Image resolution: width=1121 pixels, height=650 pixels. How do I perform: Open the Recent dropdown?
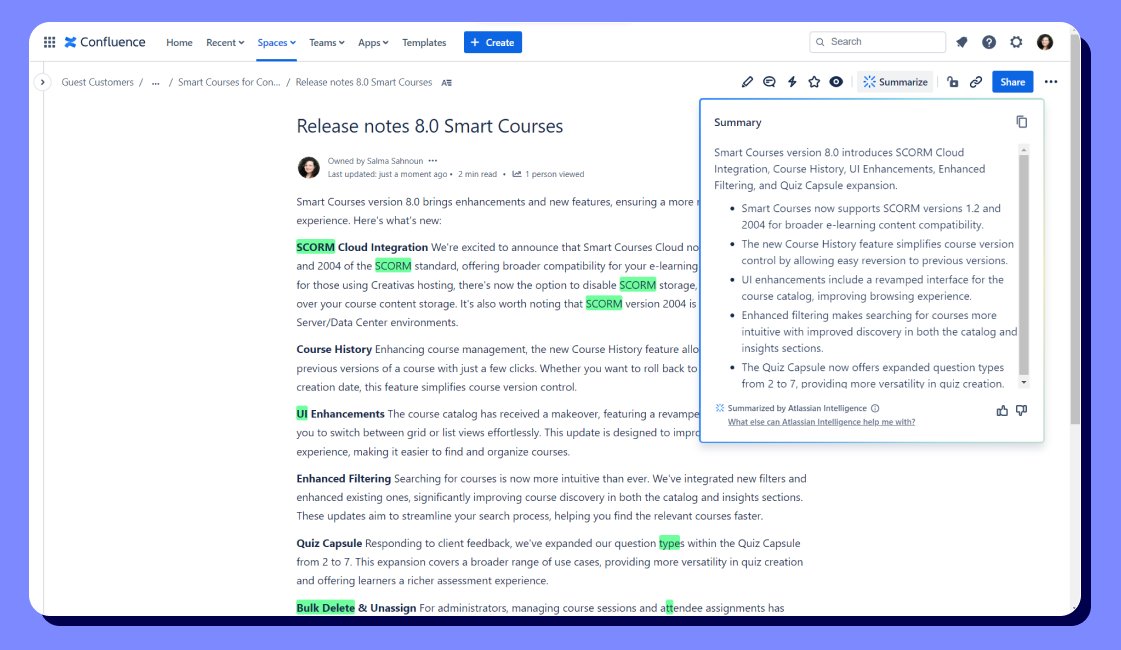[225, 43]
